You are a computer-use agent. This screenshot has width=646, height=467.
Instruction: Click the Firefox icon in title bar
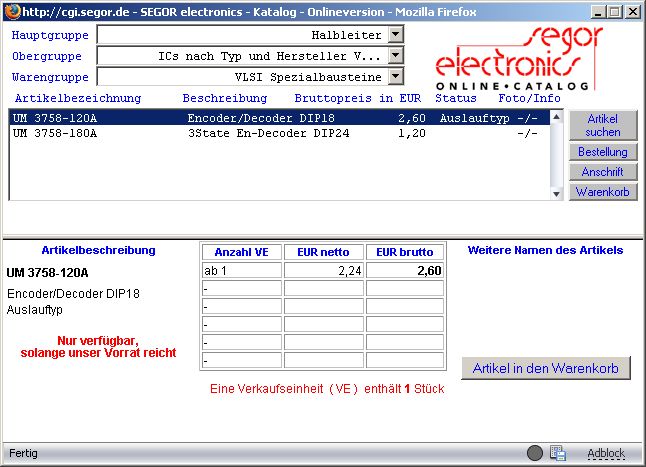(12, 12)
